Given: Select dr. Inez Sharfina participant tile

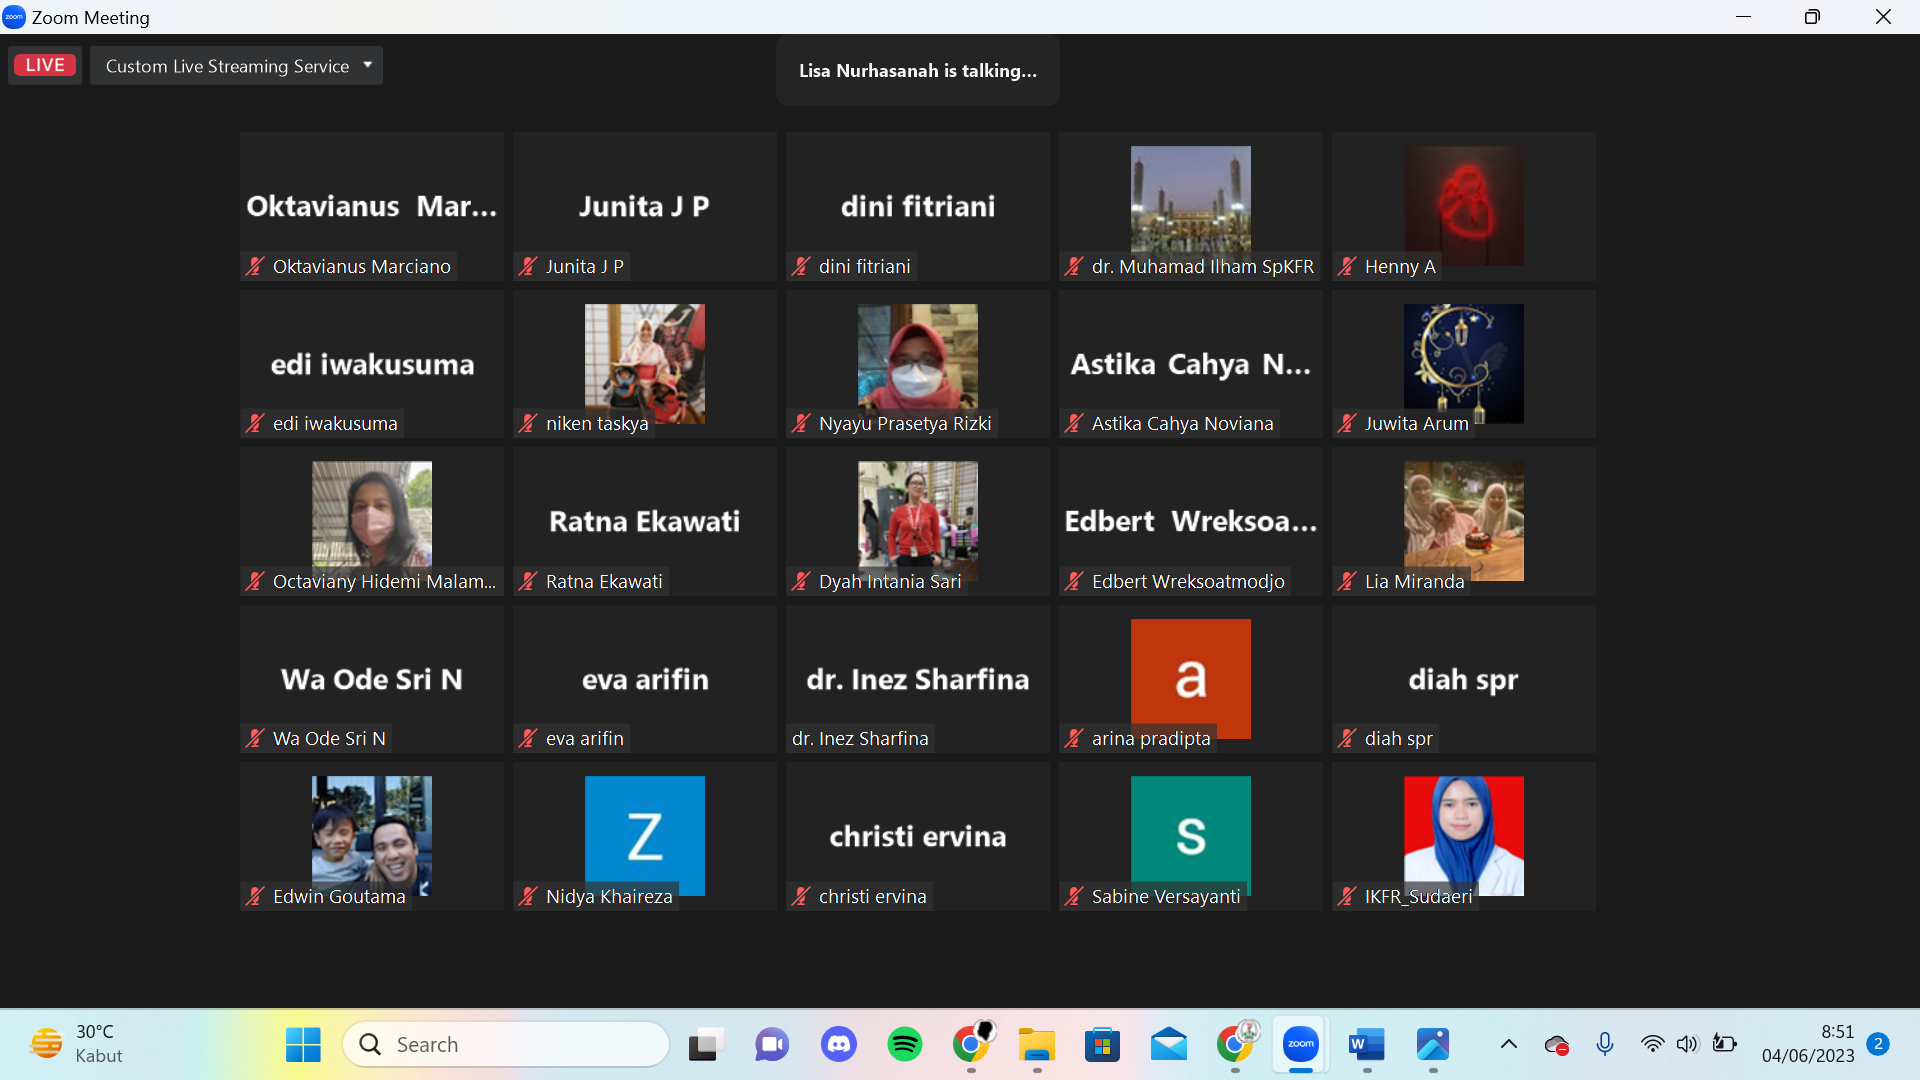Looking at the screenshot, I should coord(917,679).
